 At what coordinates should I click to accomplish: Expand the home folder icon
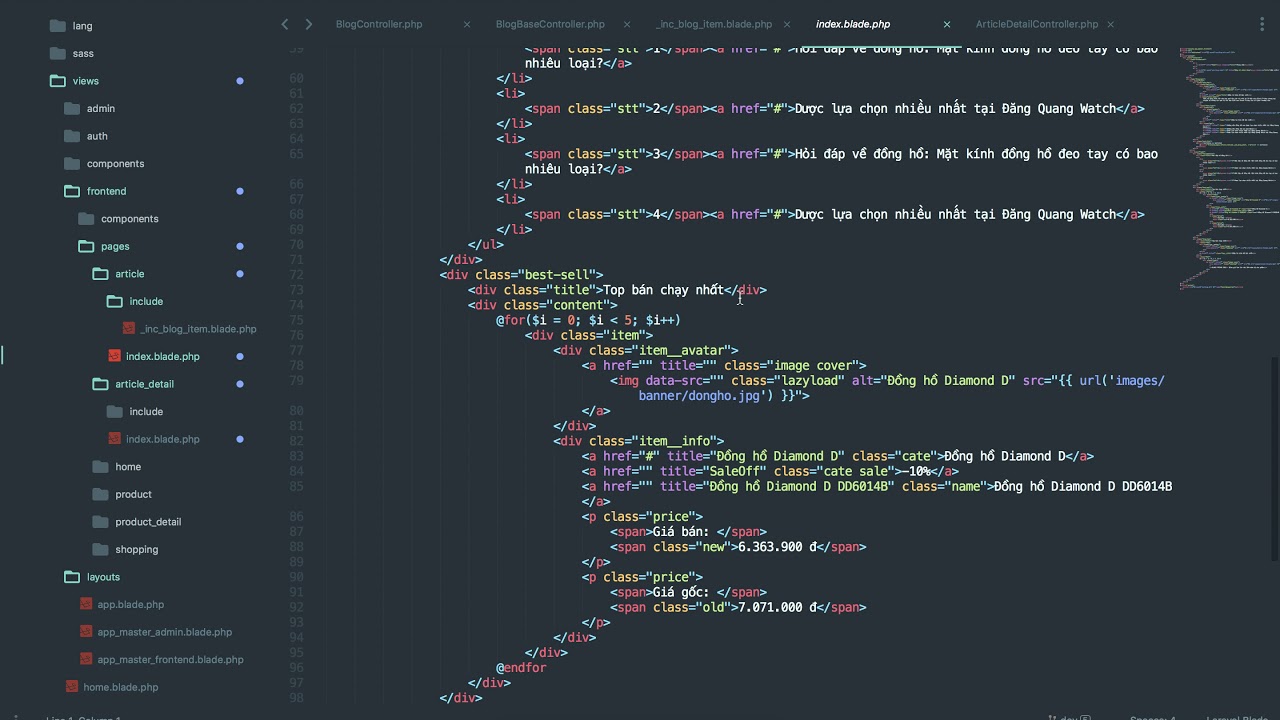pyautogui.click(x=99, y=467)
